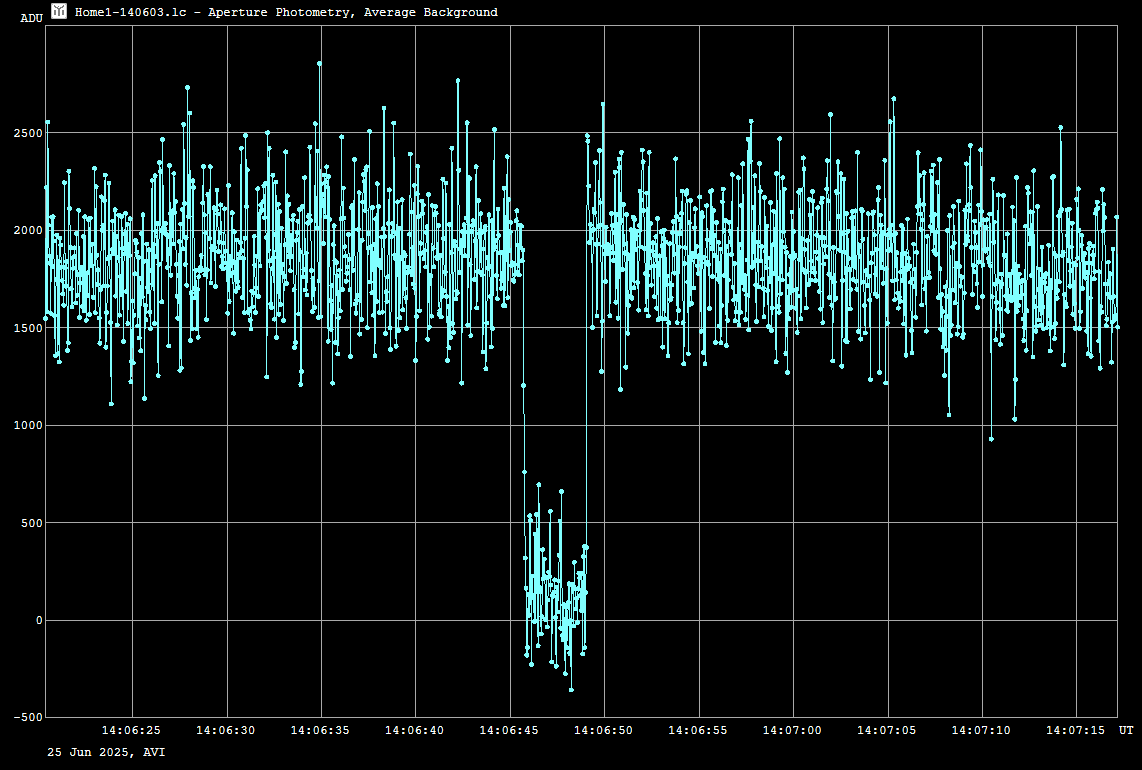Screen dimensions: 1142x770
Task: Click the 14:07:05 time axis label
Action: pos(887,730)
